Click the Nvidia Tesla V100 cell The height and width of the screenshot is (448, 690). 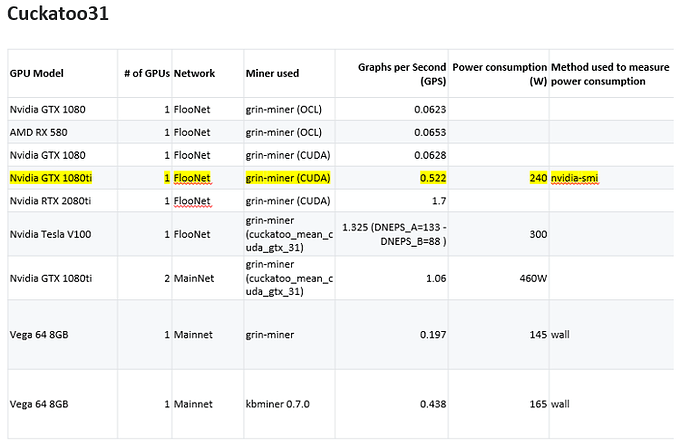(x=50, y=235)
